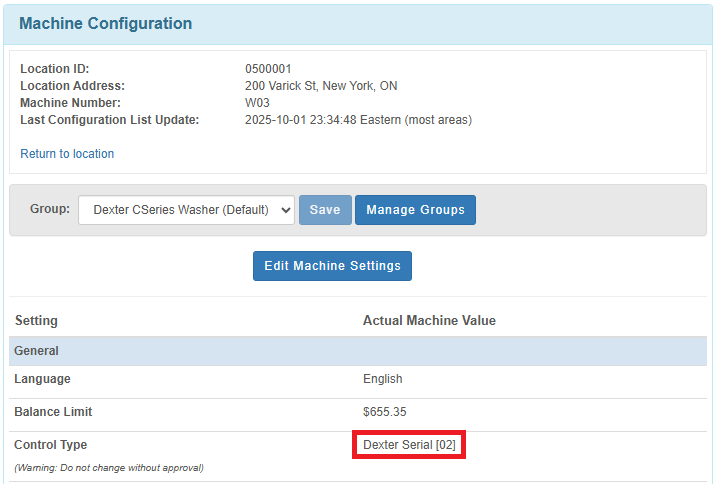Click the $655.35 balance limit value
Screen dimensions: 715x484
click(384, 412)
